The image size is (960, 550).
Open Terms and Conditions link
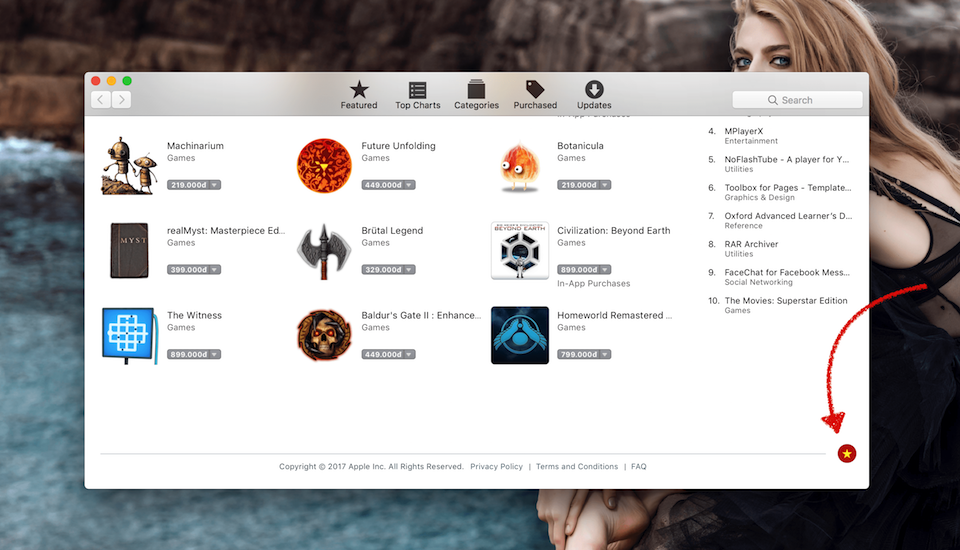tap(577, 467)
